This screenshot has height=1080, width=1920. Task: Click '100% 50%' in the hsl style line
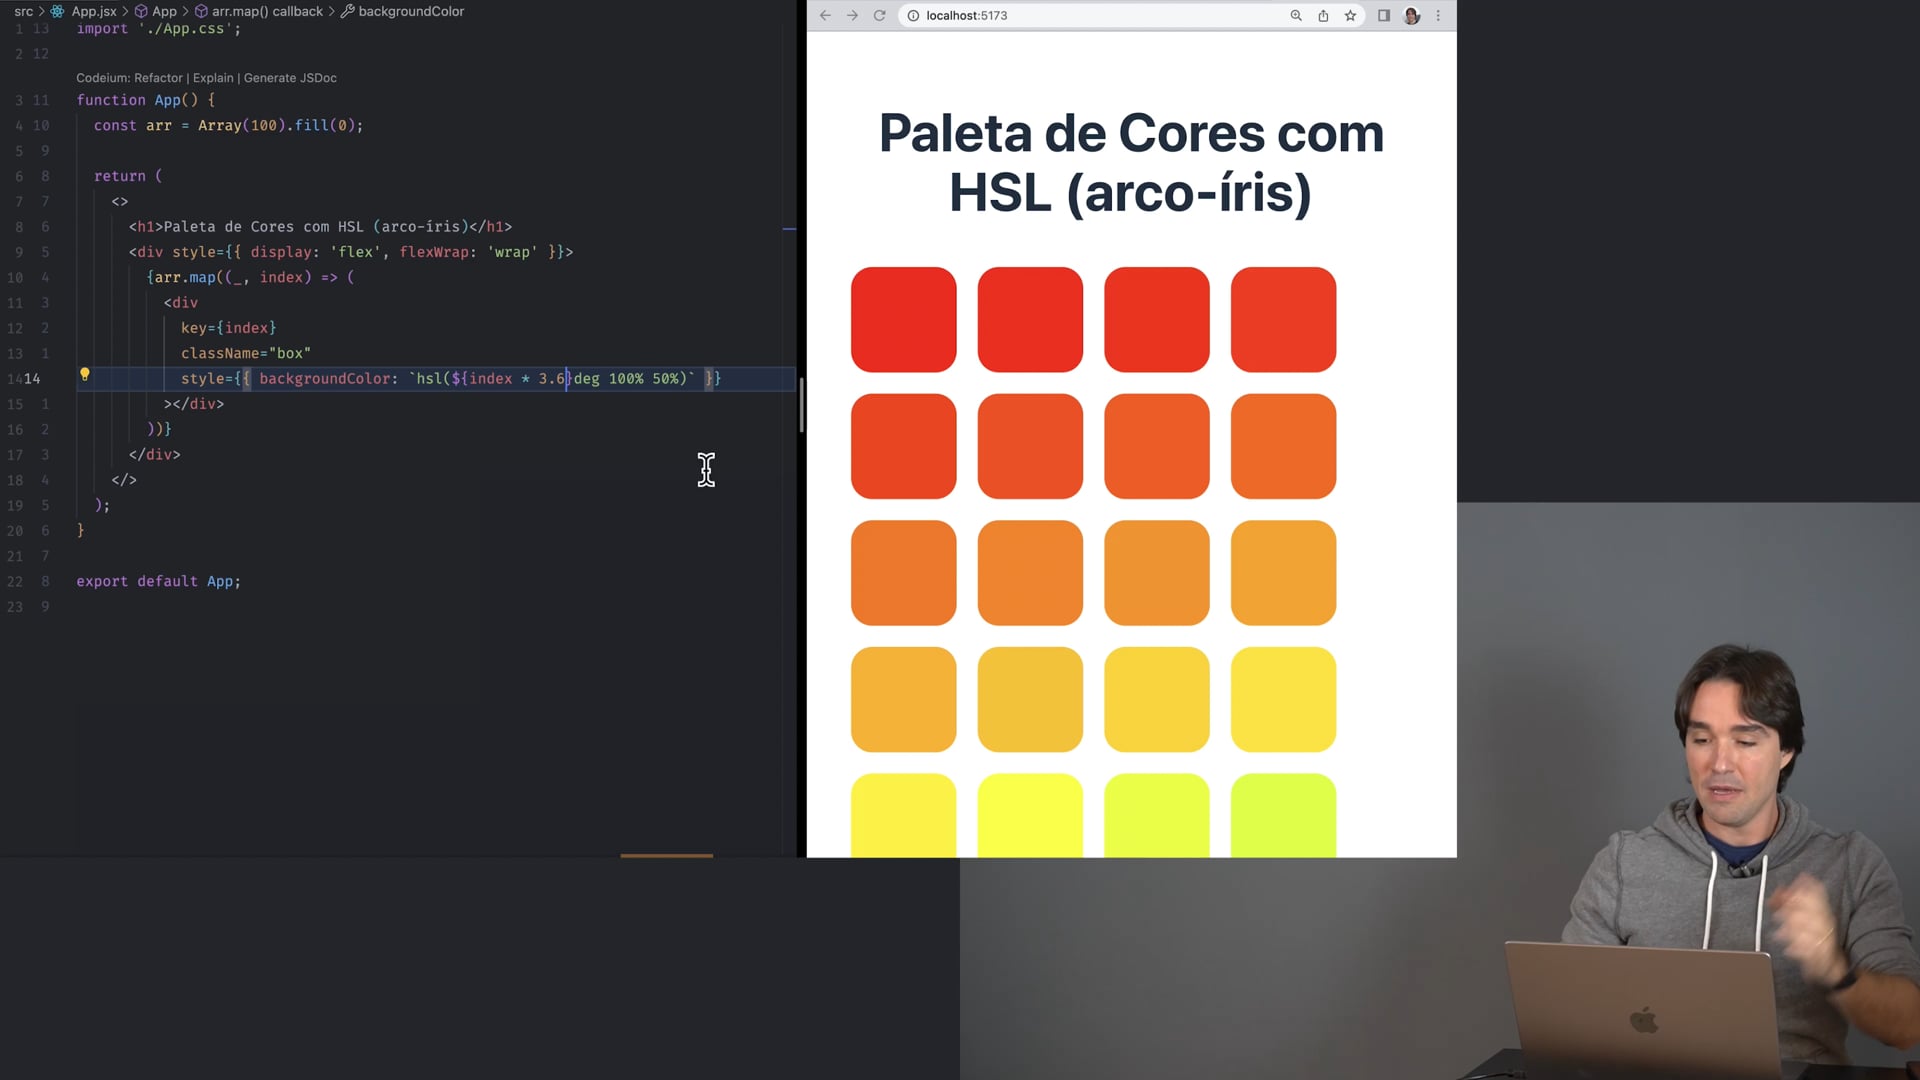click(x=644, y=379)
